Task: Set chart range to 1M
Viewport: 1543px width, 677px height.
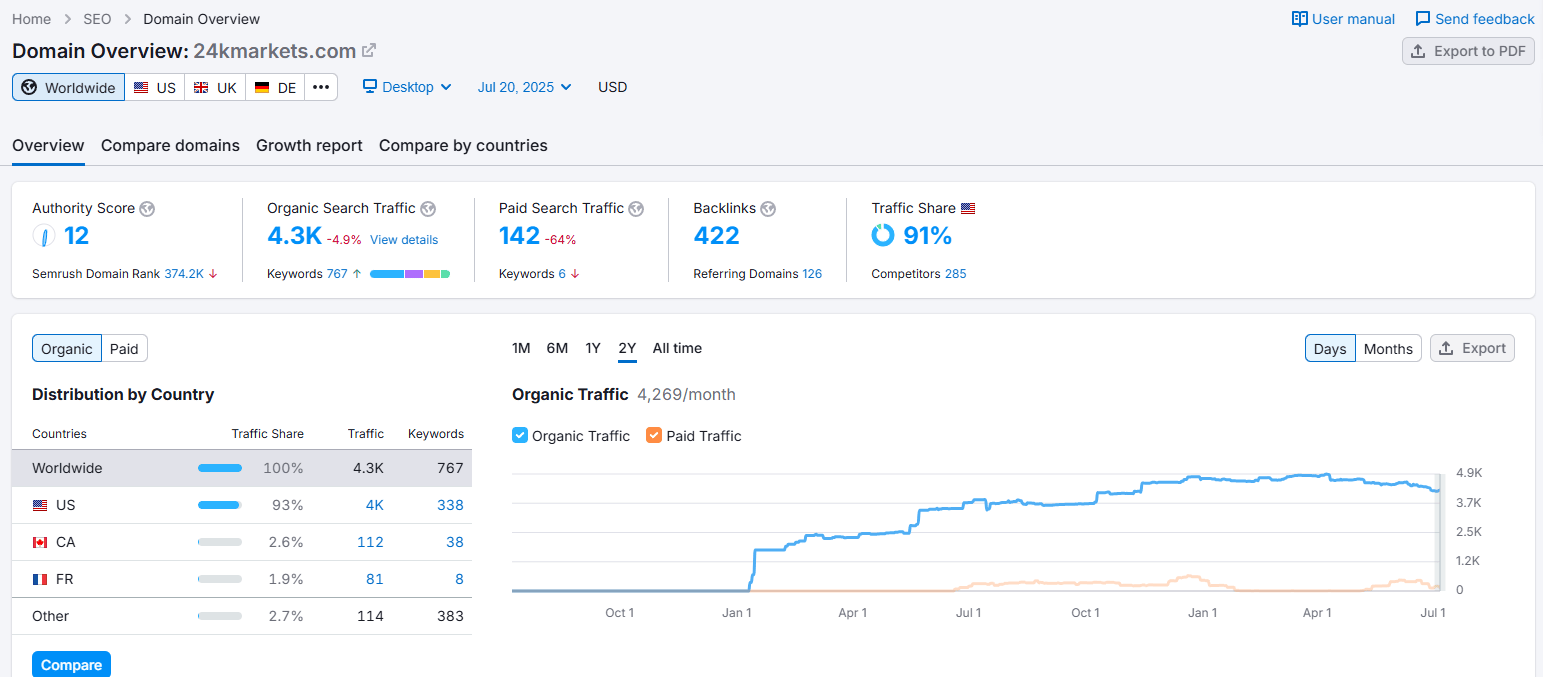Action: 521,348
